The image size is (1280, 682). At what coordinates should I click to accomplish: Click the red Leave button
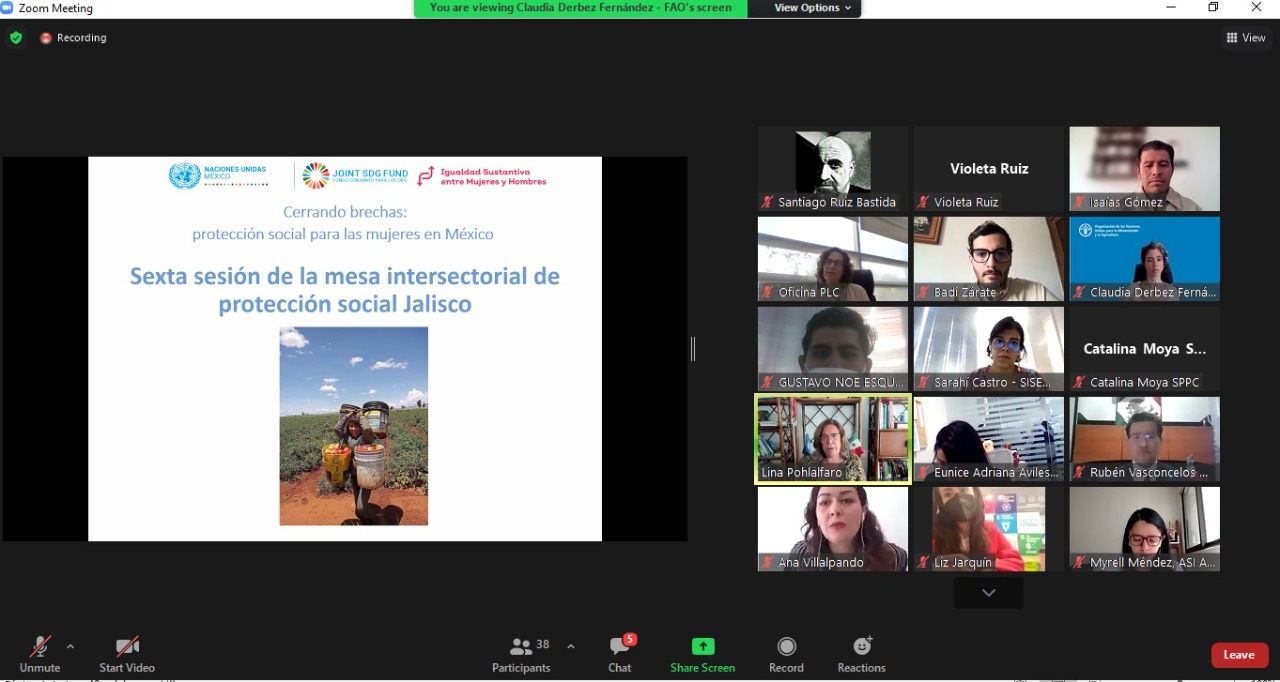coord(1239,655)
